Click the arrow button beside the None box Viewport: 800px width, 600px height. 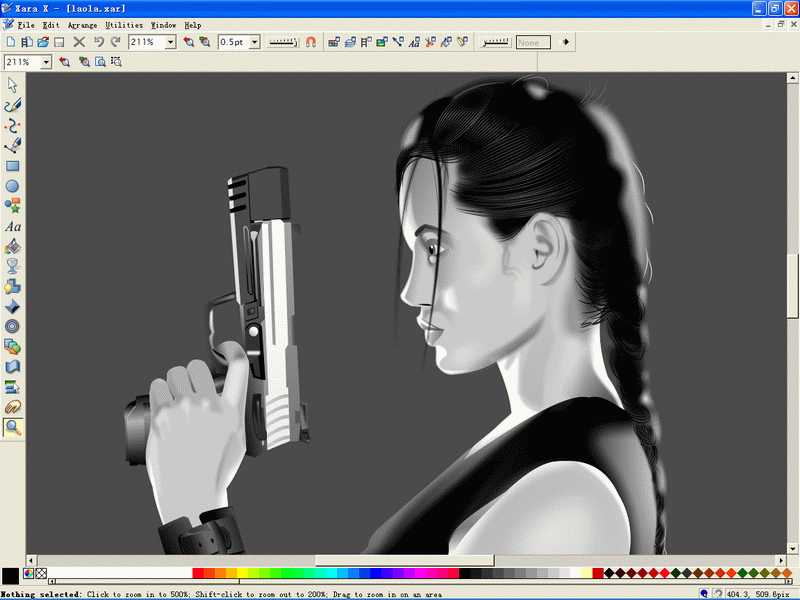point(565,42)
